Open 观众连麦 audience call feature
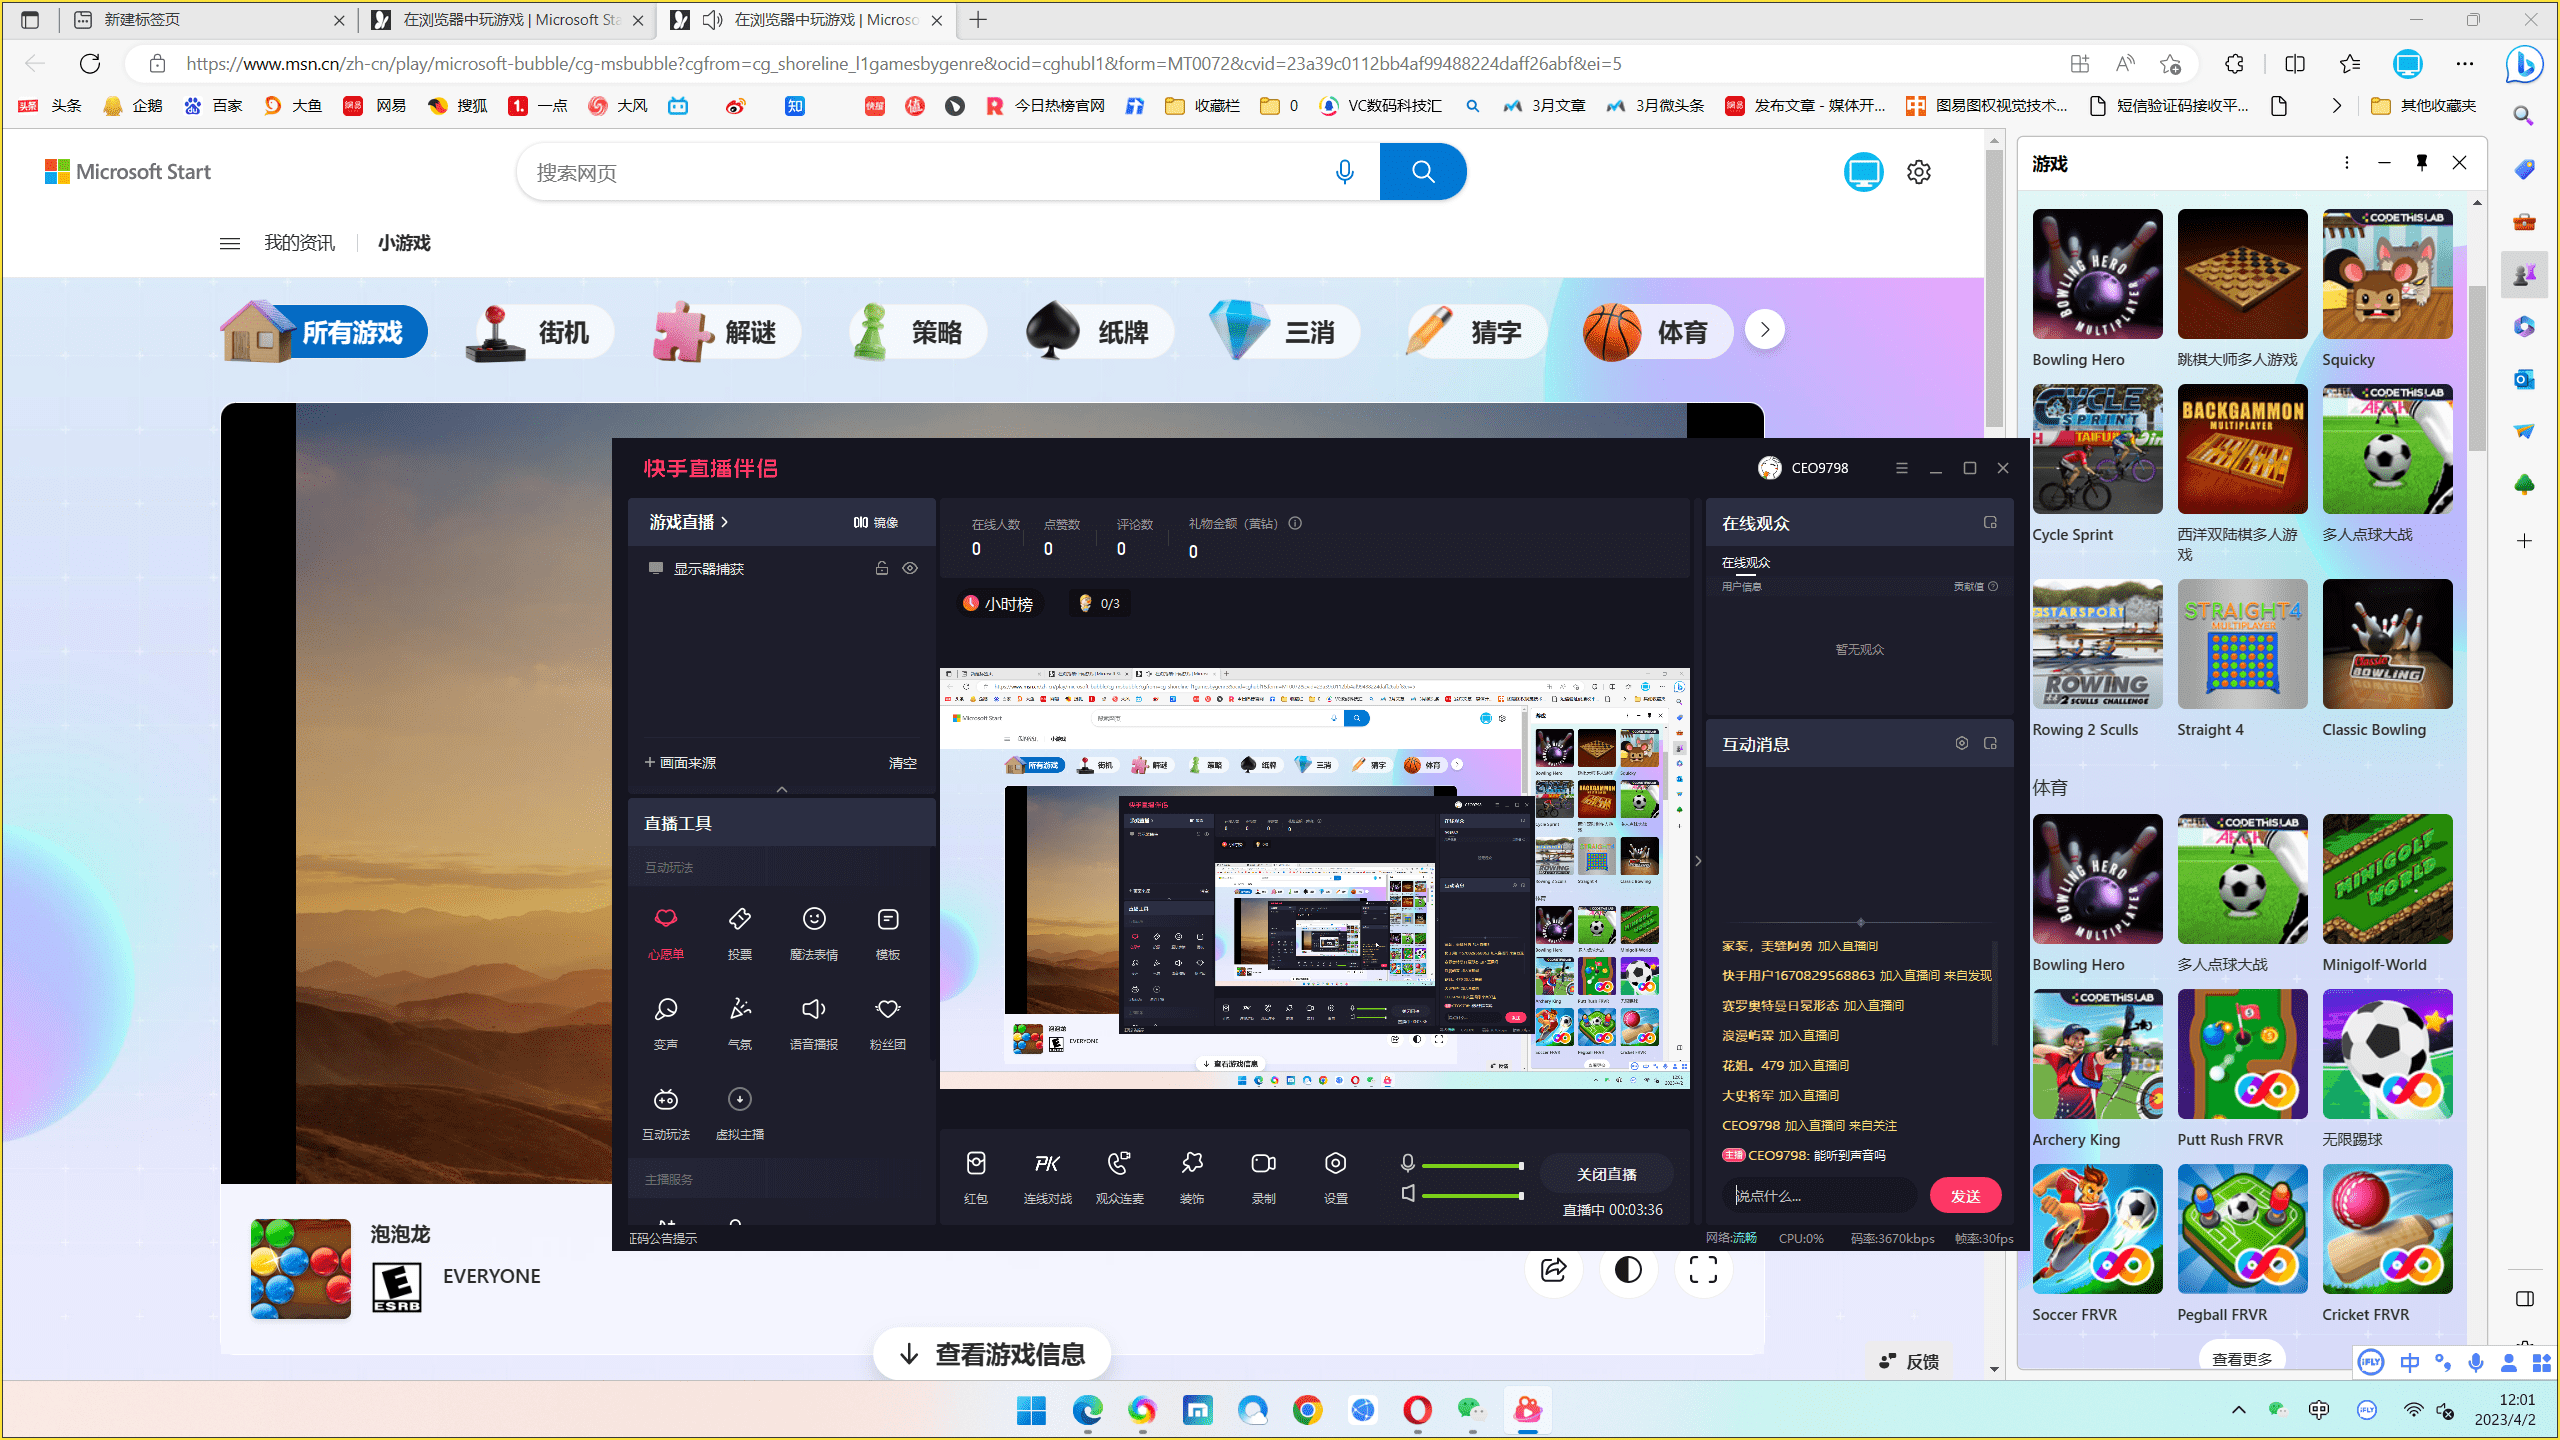The image size is (2560, 1440). 1119,1177
